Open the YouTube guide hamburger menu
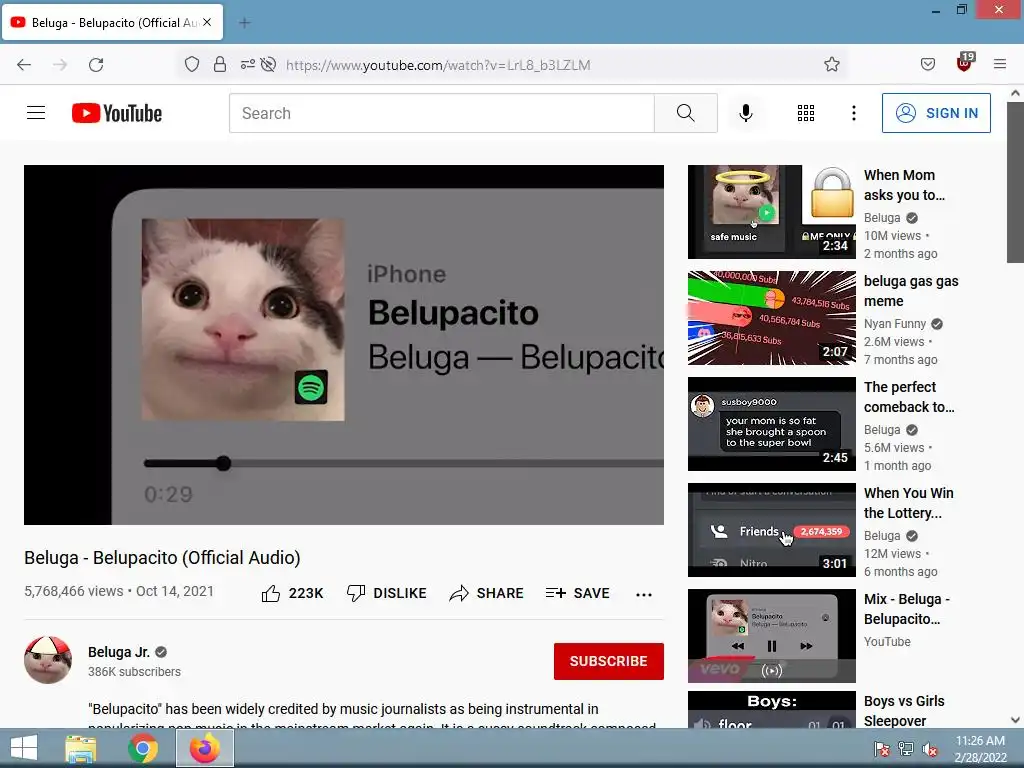The width and height of the screenshot is (1024, 768). (x=36, y=113)
